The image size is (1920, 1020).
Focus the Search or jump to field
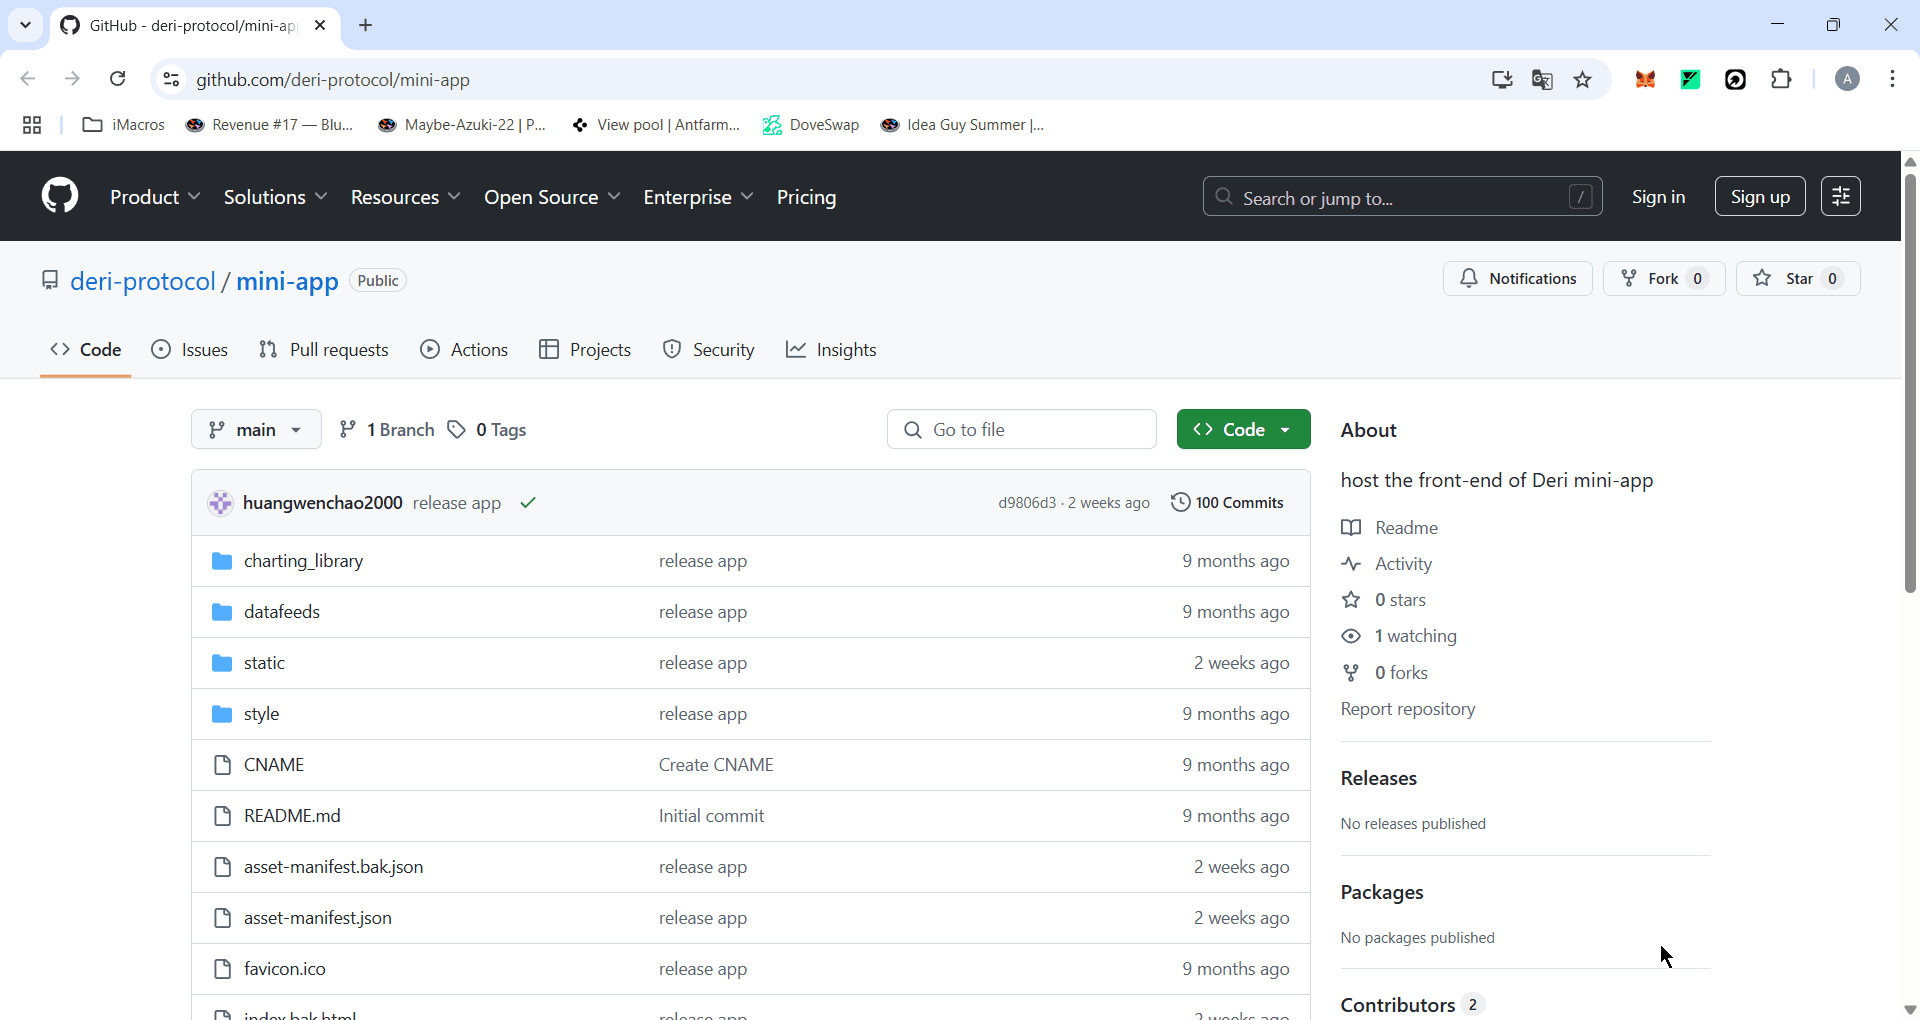pos(1402,196)
